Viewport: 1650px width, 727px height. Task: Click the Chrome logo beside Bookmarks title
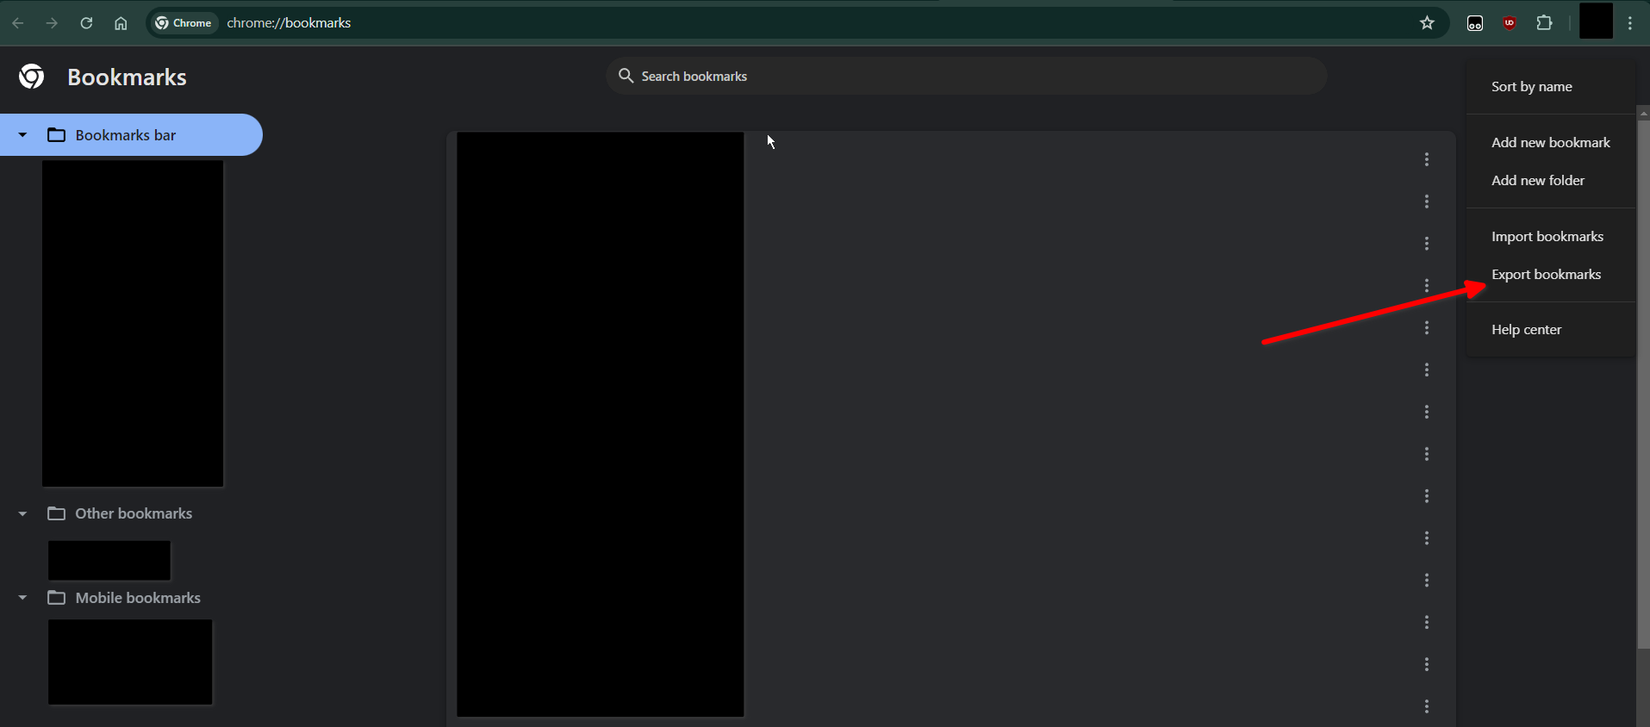point(31,77)
